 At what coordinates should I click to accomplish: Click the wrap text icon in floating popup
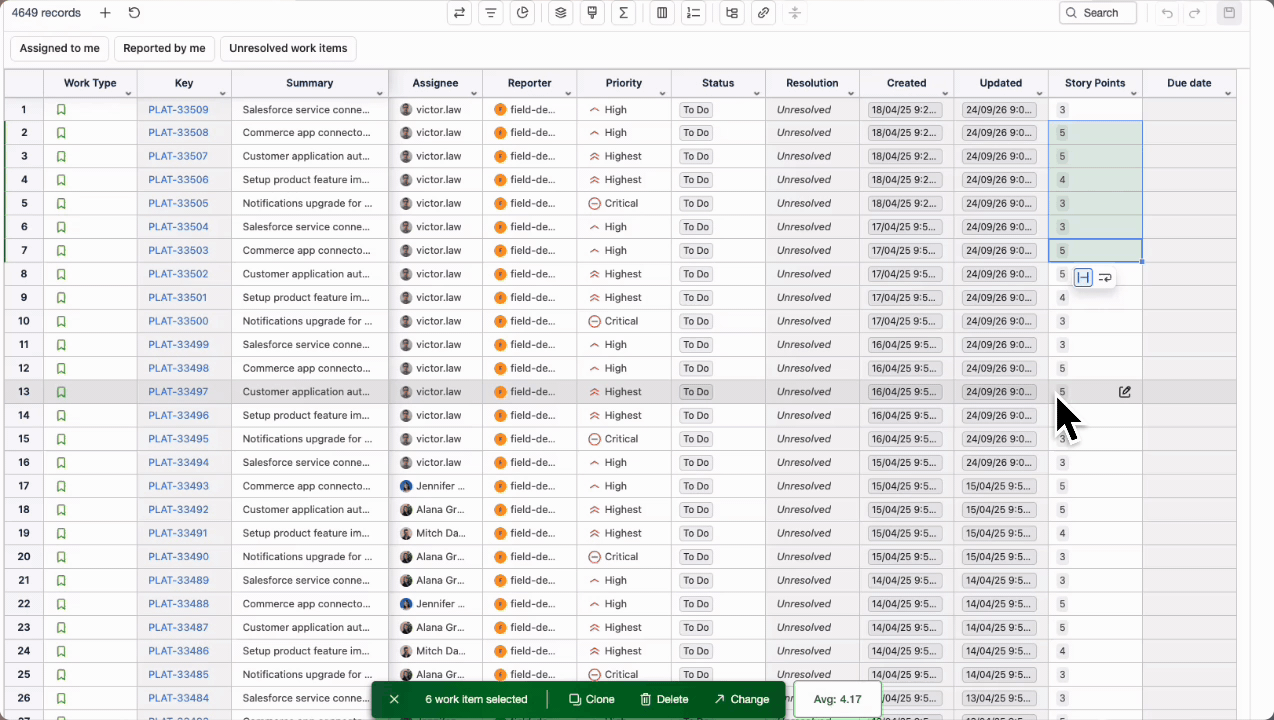point(1105,277)
